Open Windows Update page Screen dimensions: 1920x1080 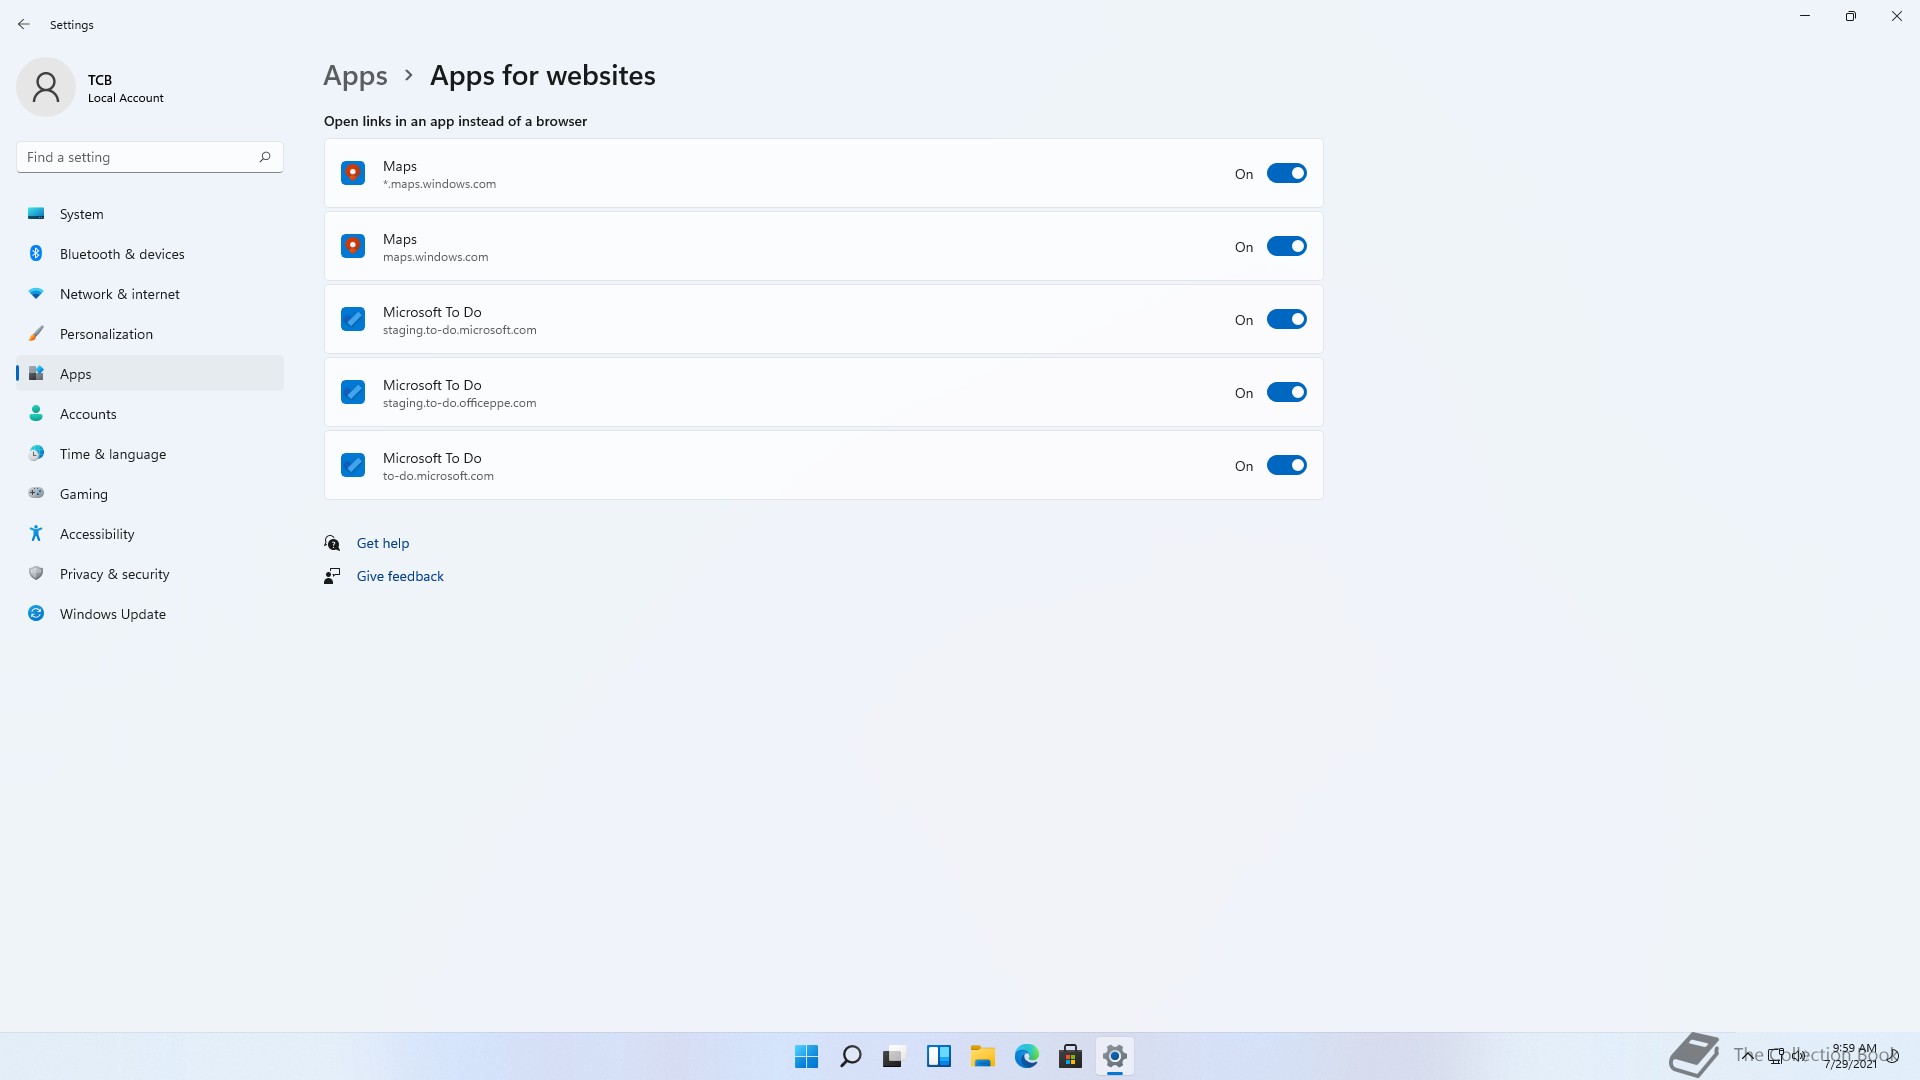(150, 614)
